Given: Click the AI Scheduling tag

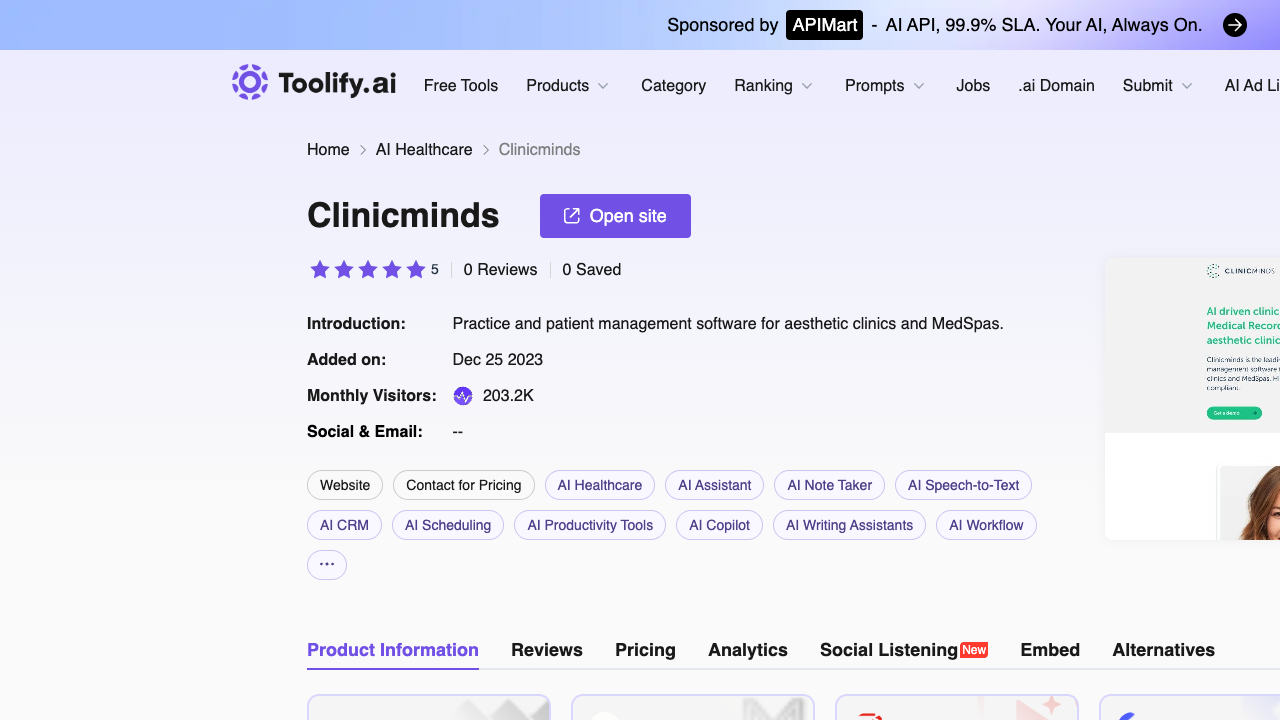Looking at the screenshot, I should (x=448, y=525).
